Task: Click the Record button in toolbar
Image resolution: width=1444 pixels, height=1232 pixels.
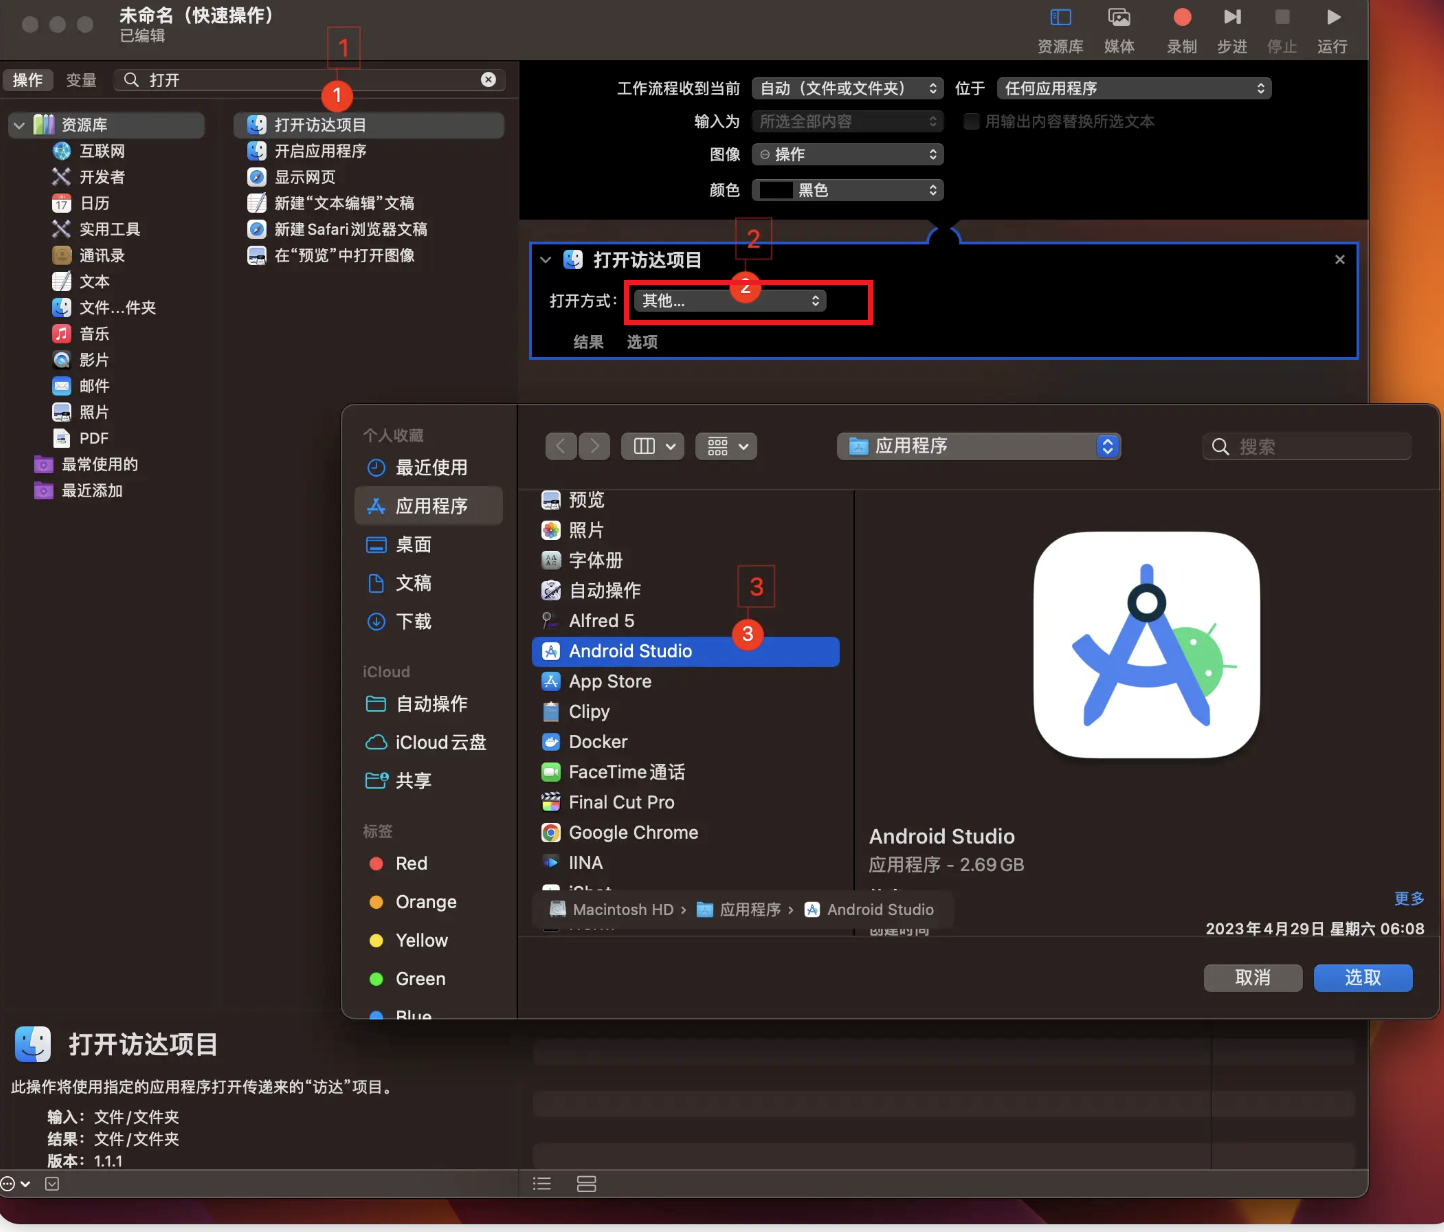Action: tap(1182, 18)
